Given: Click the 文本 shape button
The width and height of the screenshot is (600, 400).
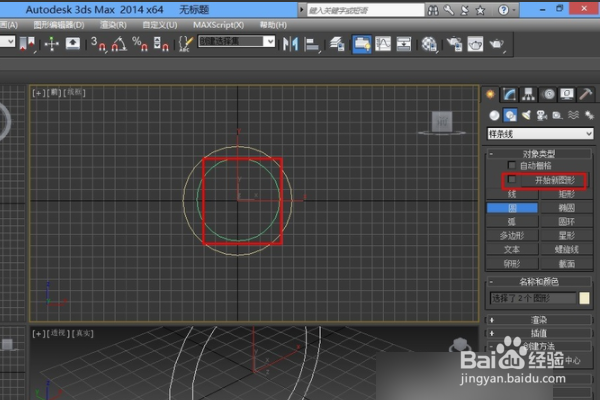Looking at the screenshot, I should (512, 250).
